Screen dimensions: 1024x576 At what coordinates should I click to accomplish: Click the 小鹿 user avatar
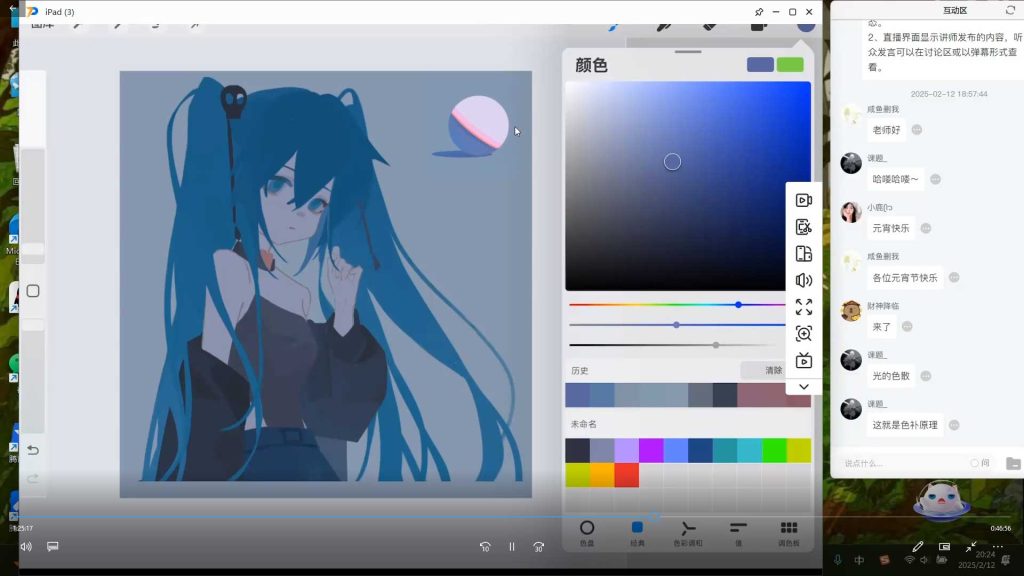coord(851,212)
